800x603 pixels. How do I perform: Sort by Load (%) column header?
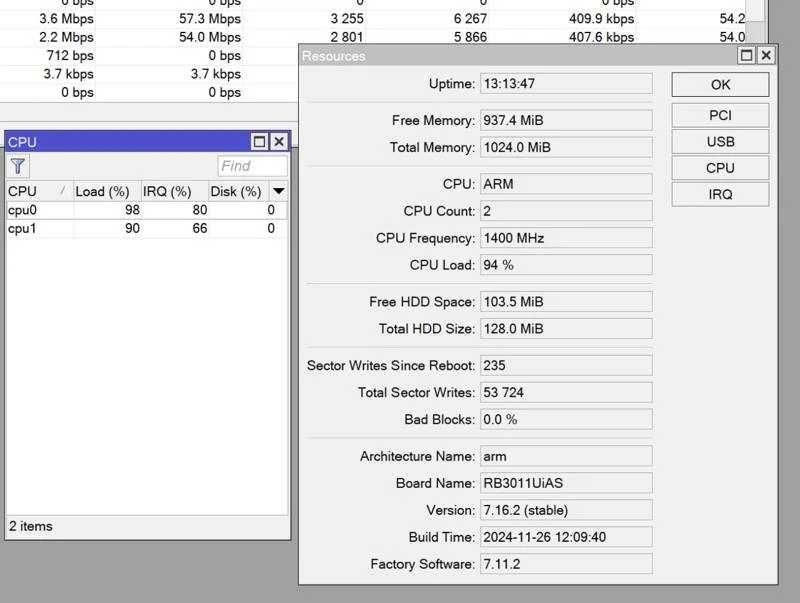[x=107, y=191]
